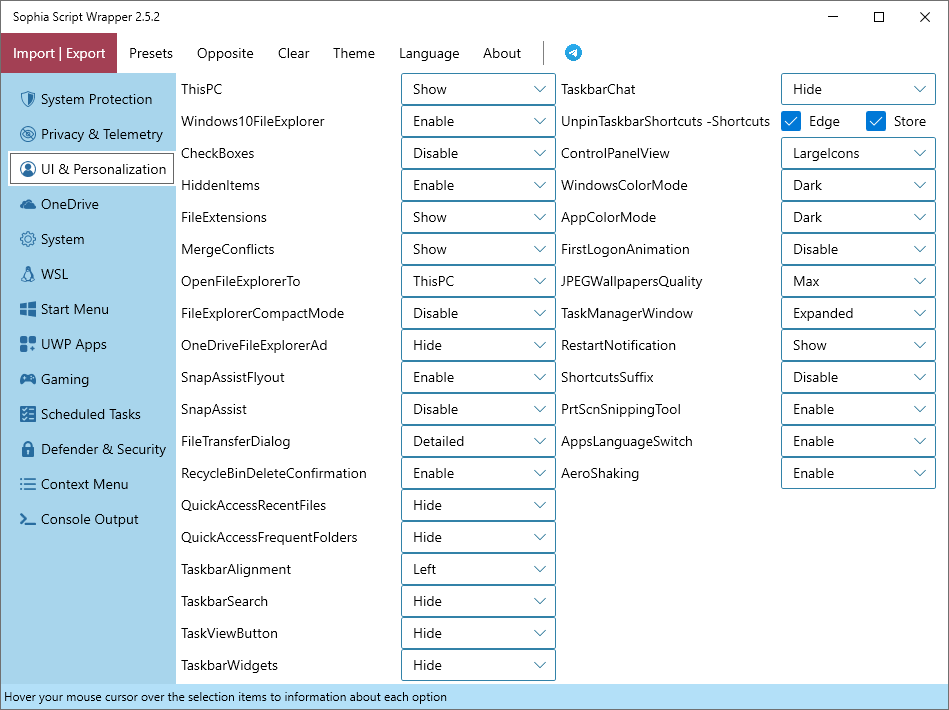Click the Opposite menu item
Viewport: 949px width, 710px height.
coord(225,53)
